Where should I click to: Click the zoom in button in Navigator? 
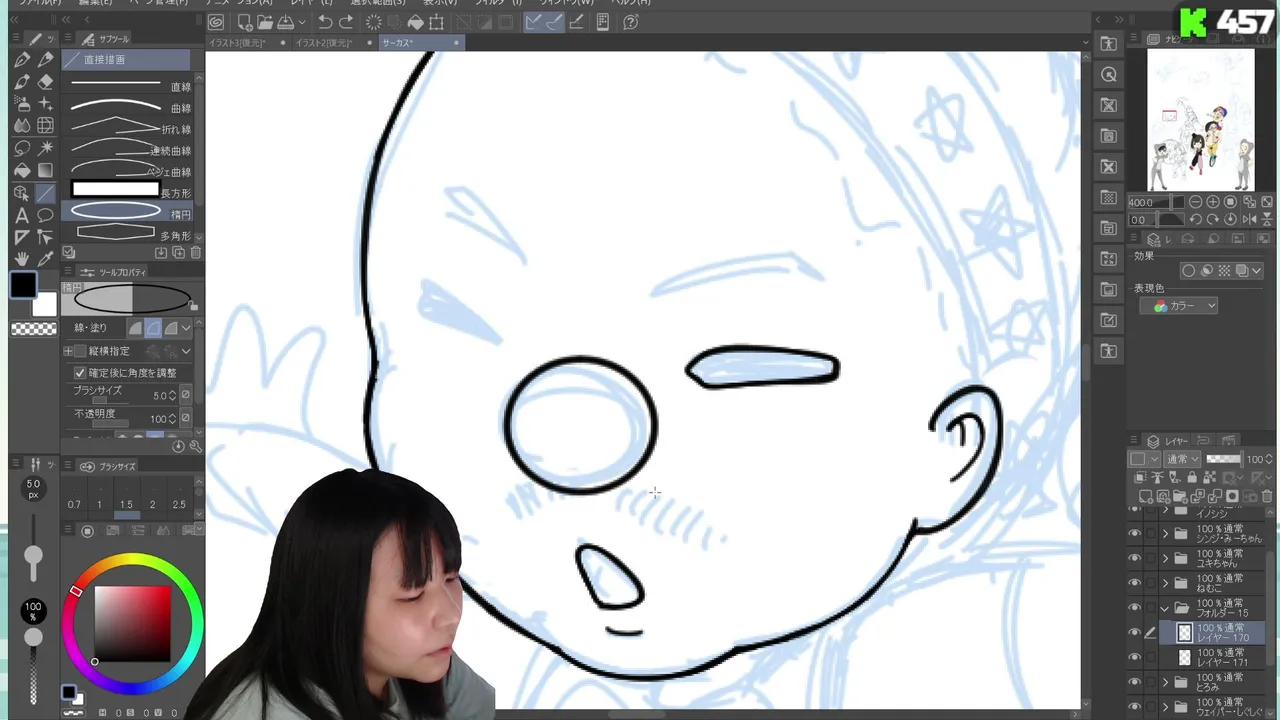pyautogui.click(x=1213, y=202)
